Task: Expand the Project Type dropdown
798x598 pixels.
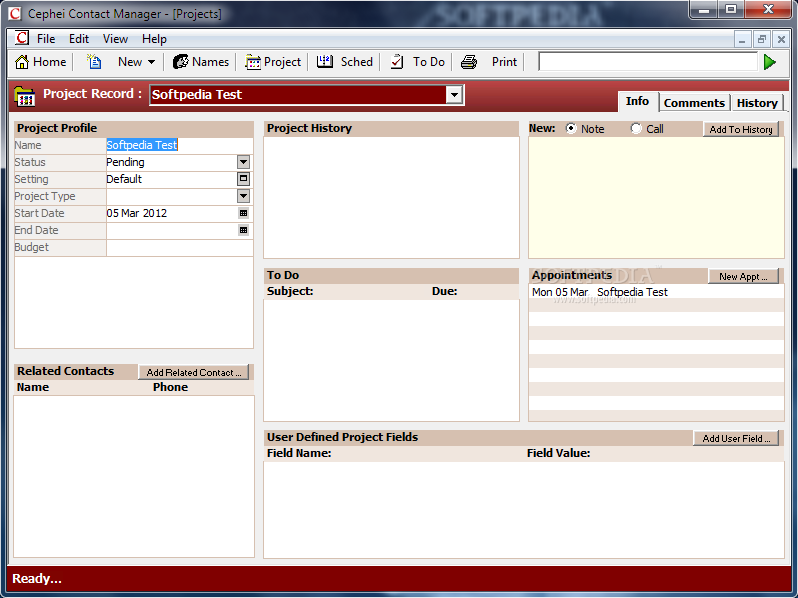Action: [x=243, y=196]
